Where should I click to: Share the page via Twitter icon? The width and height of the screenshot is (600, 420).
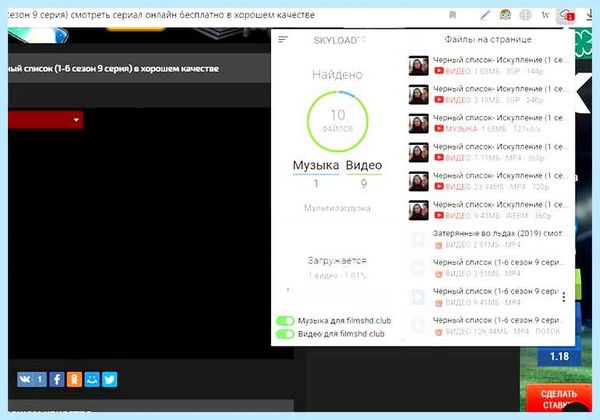(x=109, y=379)
